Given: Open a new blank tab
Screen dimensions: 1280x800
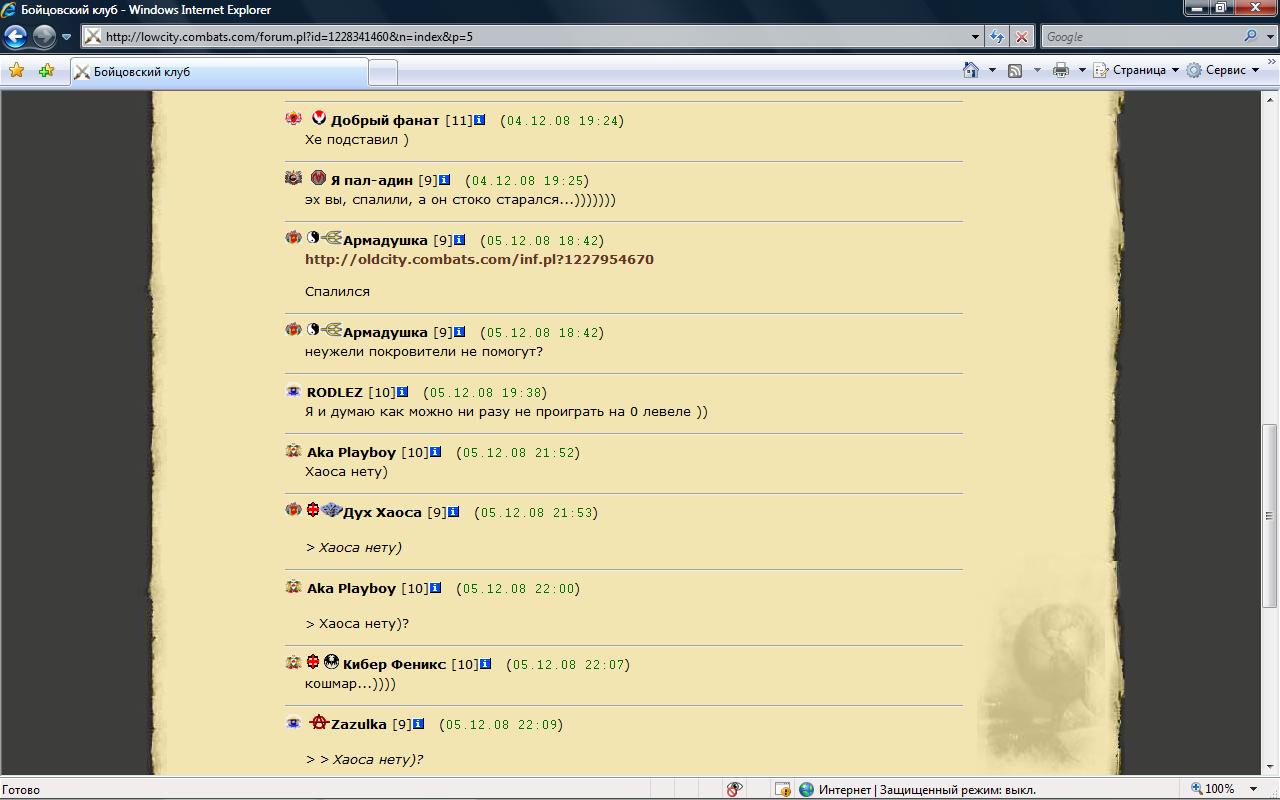Looking at the screenshot, I should coord(383,72).
